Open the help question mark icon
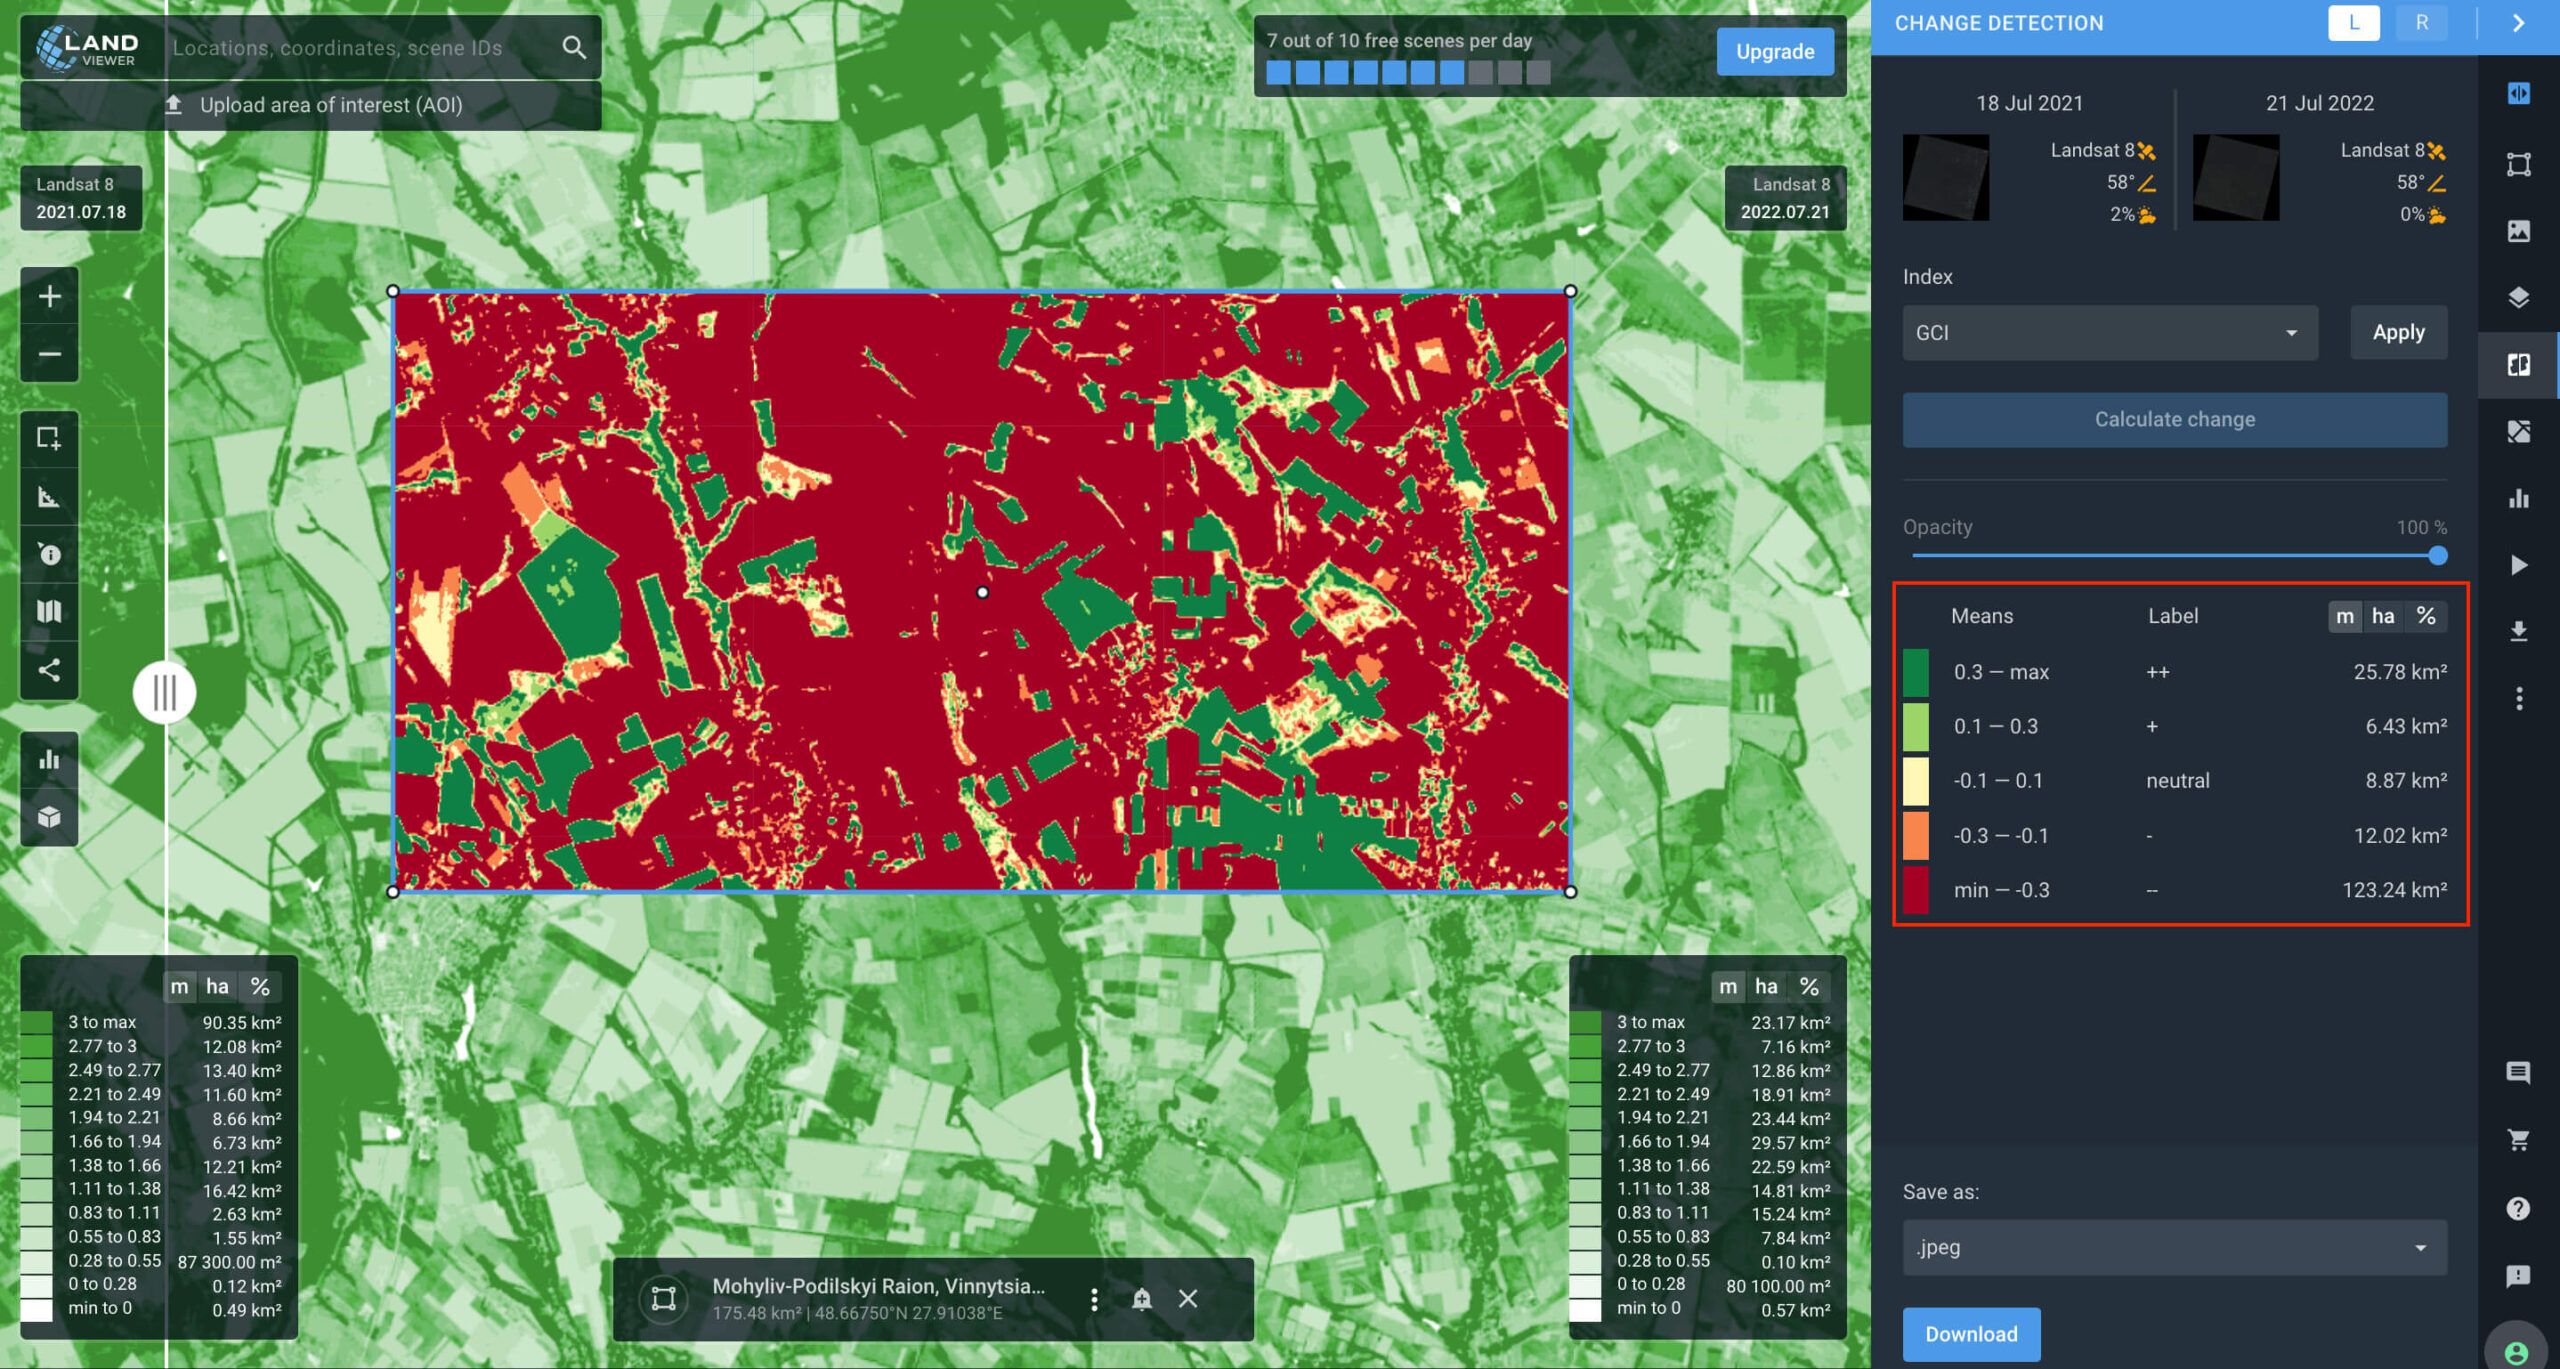Viewport: 2560px width, 1369px height. click(2518, 1209)
